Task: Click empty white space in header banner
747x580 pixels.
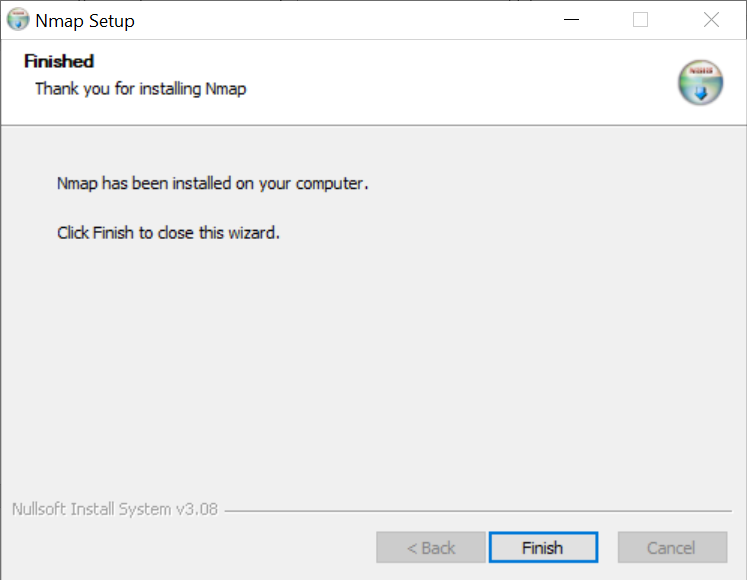Action: (450, 80)
